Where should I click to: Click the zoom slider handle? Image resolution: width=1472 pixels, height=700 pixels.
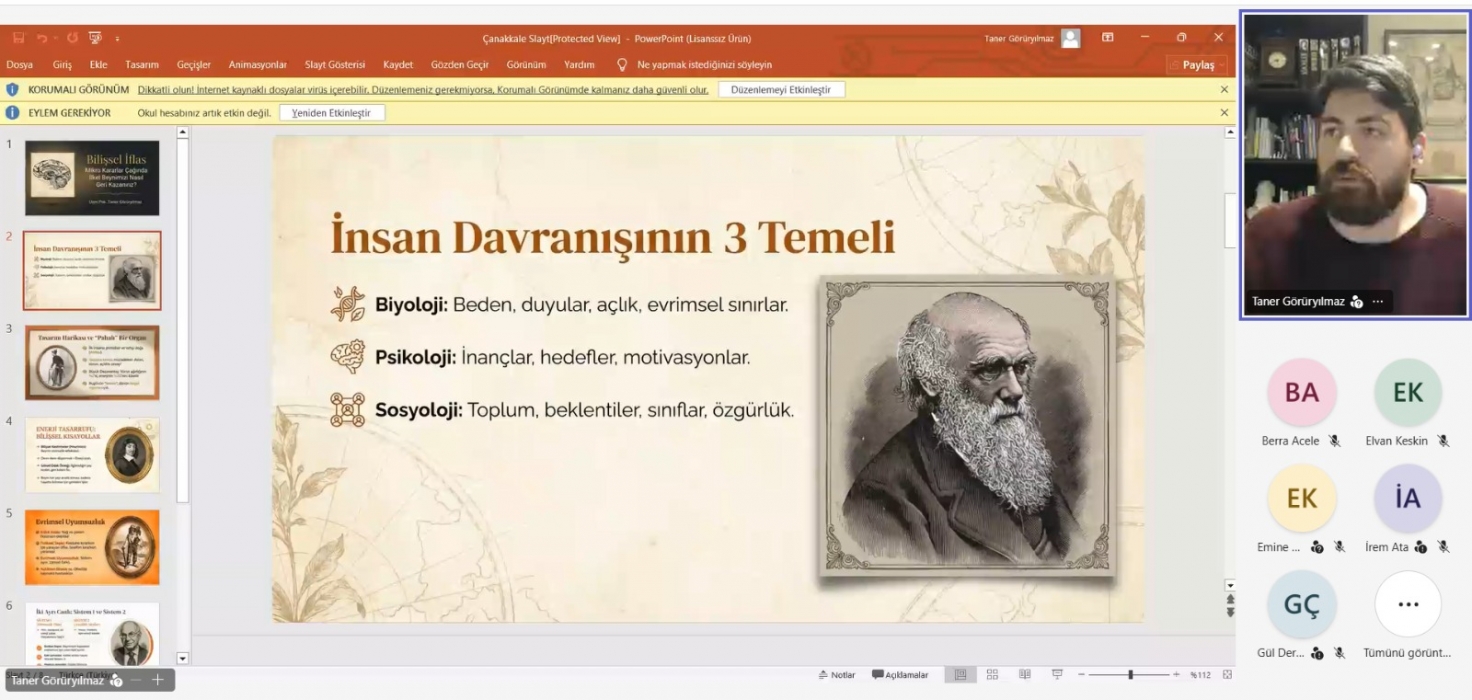pyautogui.click(x=1130, y=675)
